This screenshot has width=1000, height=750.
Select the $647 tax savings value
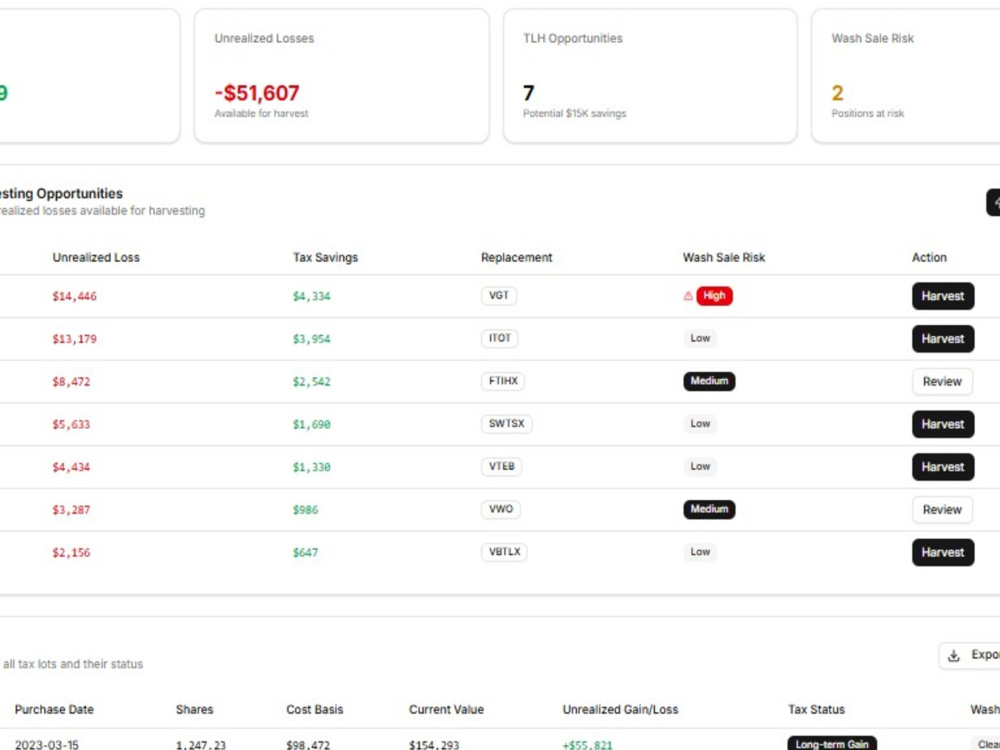coord(305,553)
